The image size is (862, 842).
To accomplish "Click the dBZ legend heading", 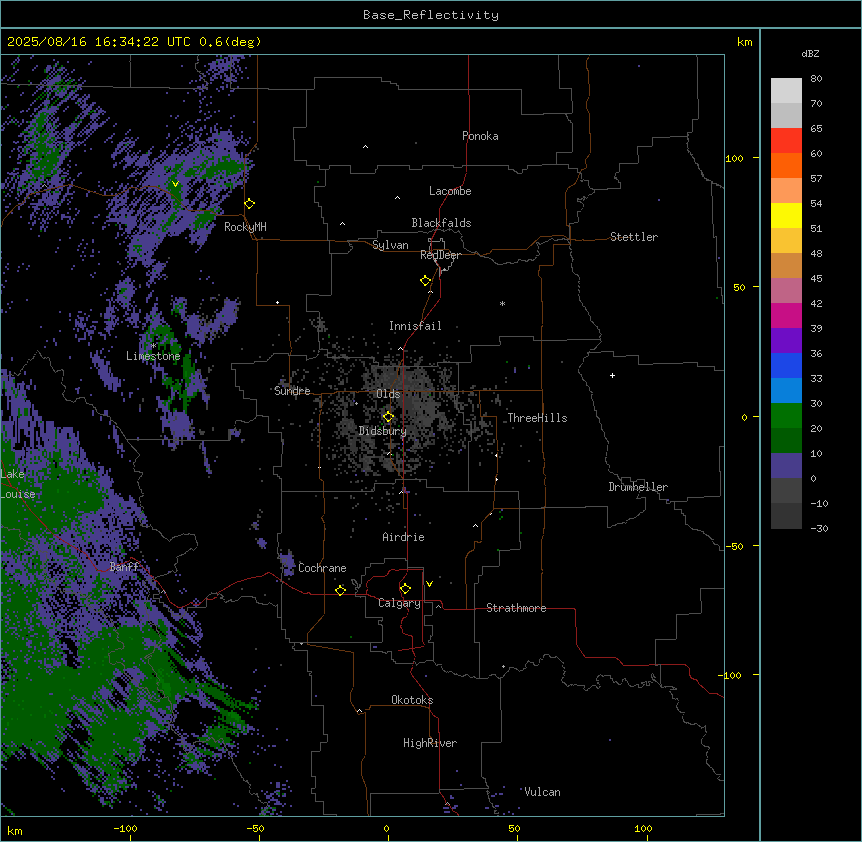I will click(810, 54).
